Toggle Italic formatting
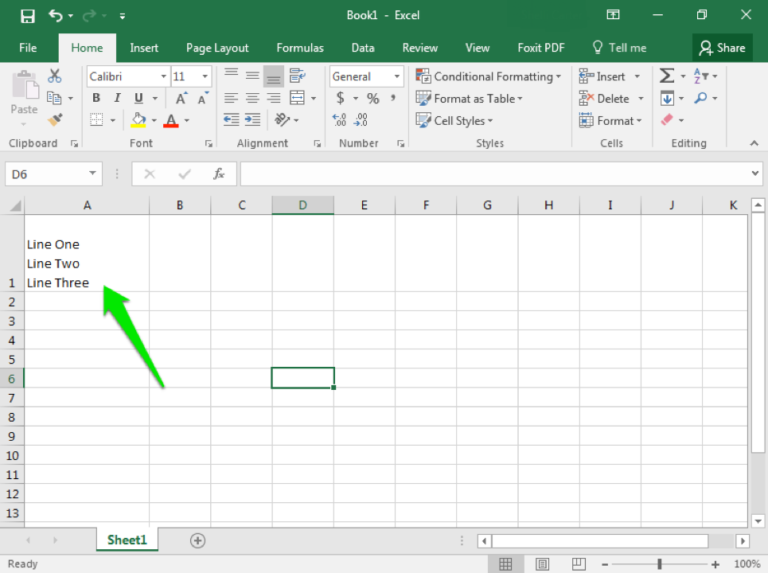The width and height of the screenshot is (768, 573). tap(117, 98)
